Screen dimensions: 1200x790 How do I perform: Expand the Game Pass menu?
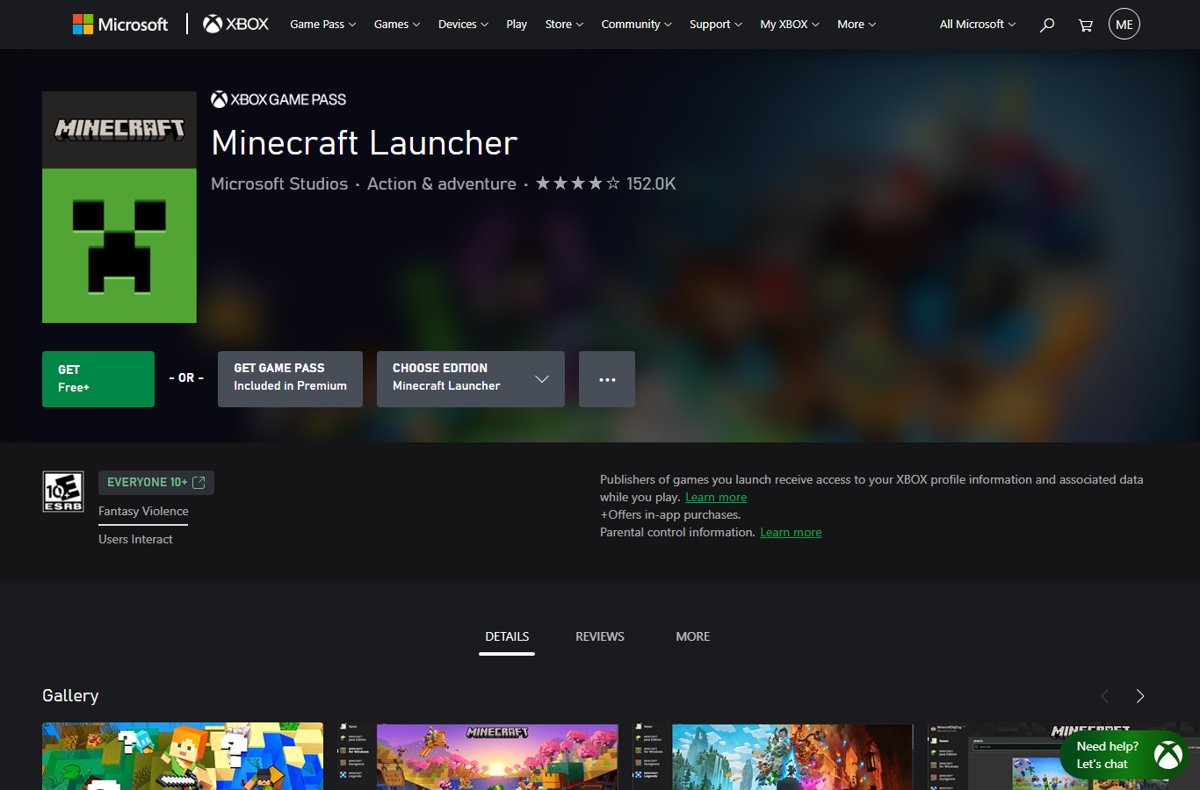(323, 24)
